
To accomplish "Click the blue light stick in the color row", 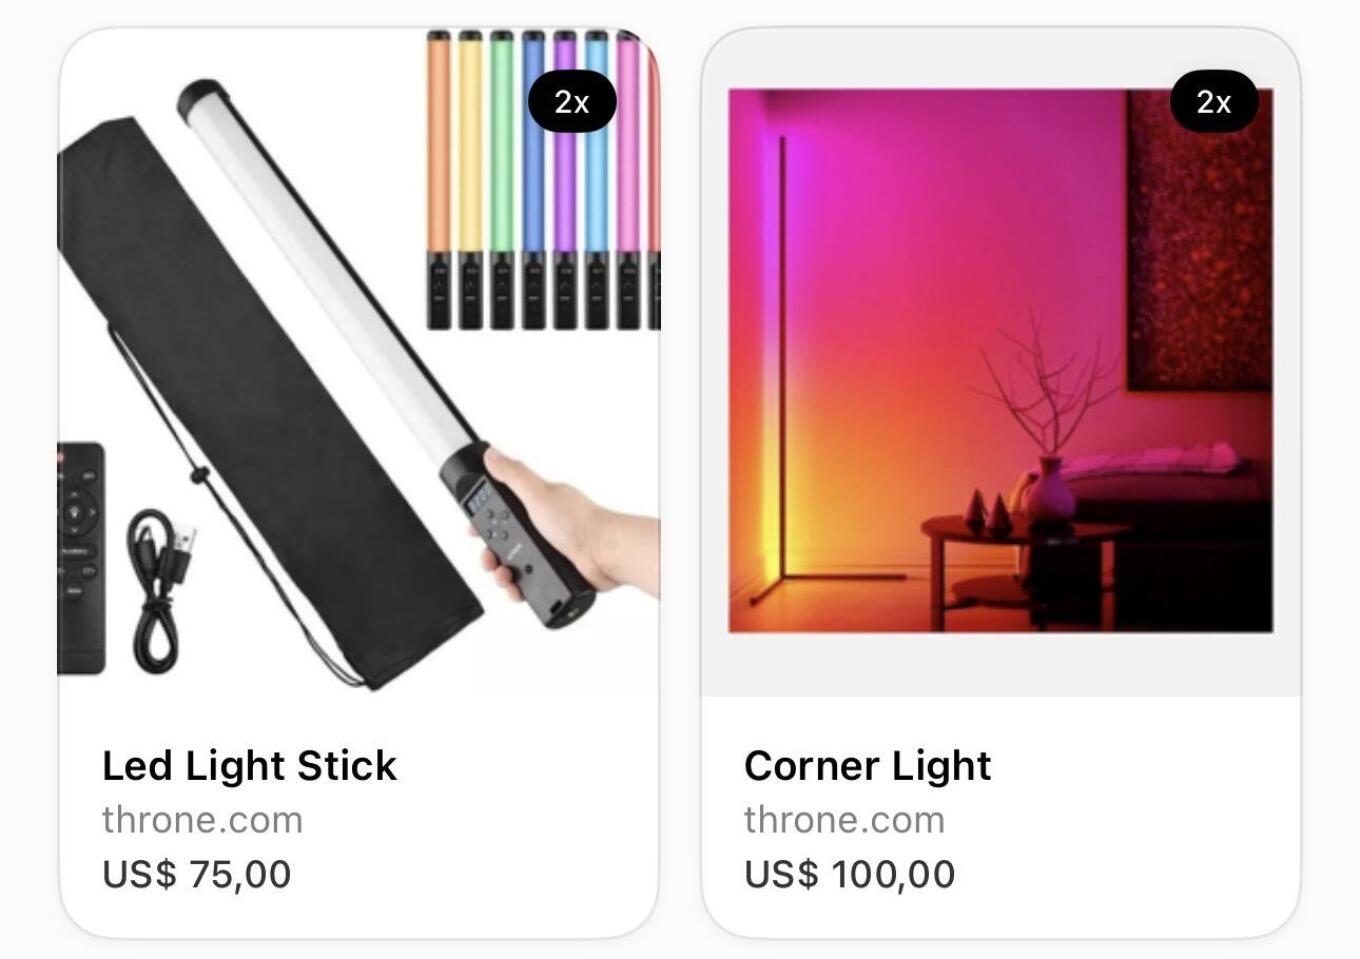I will (x=533, y=180).
